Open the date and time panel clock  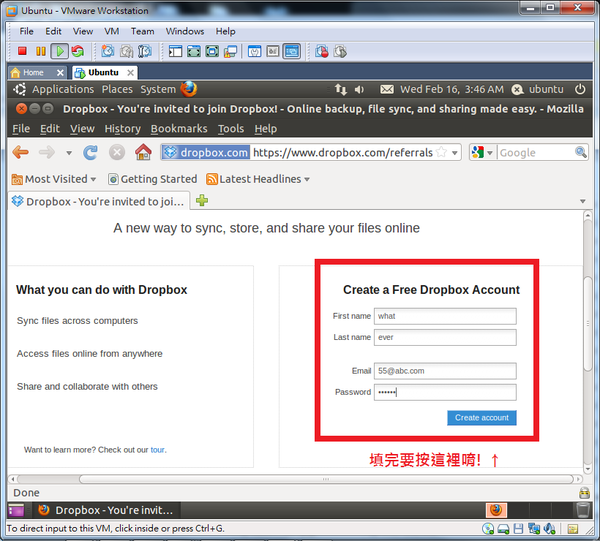click(x=452, y=90)
